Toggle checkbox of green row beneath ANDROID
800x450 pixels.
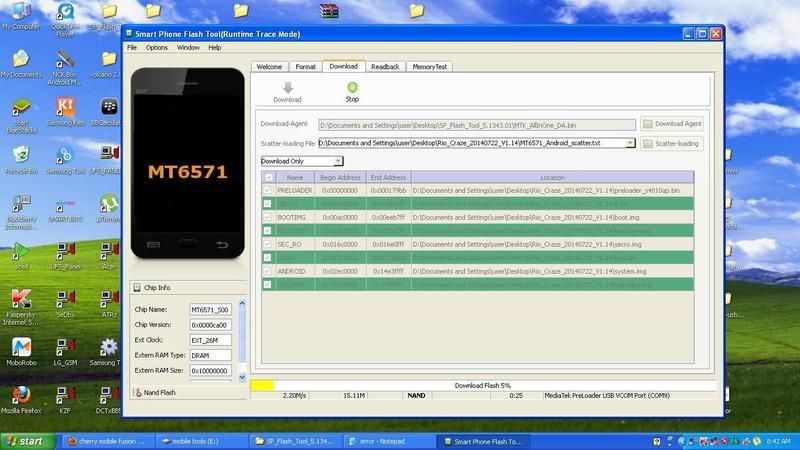[267, 284]
